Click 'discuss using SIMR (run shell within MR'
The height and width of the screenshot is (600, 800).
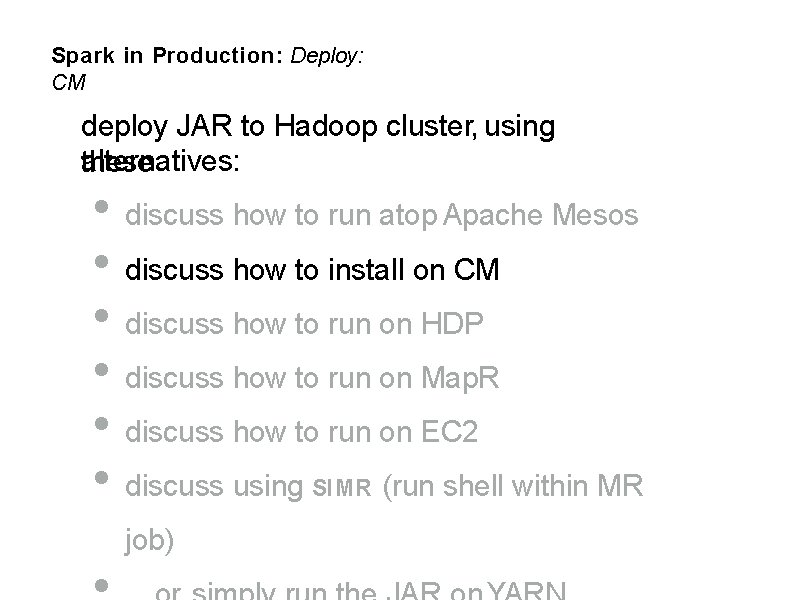tap(384, 486)
